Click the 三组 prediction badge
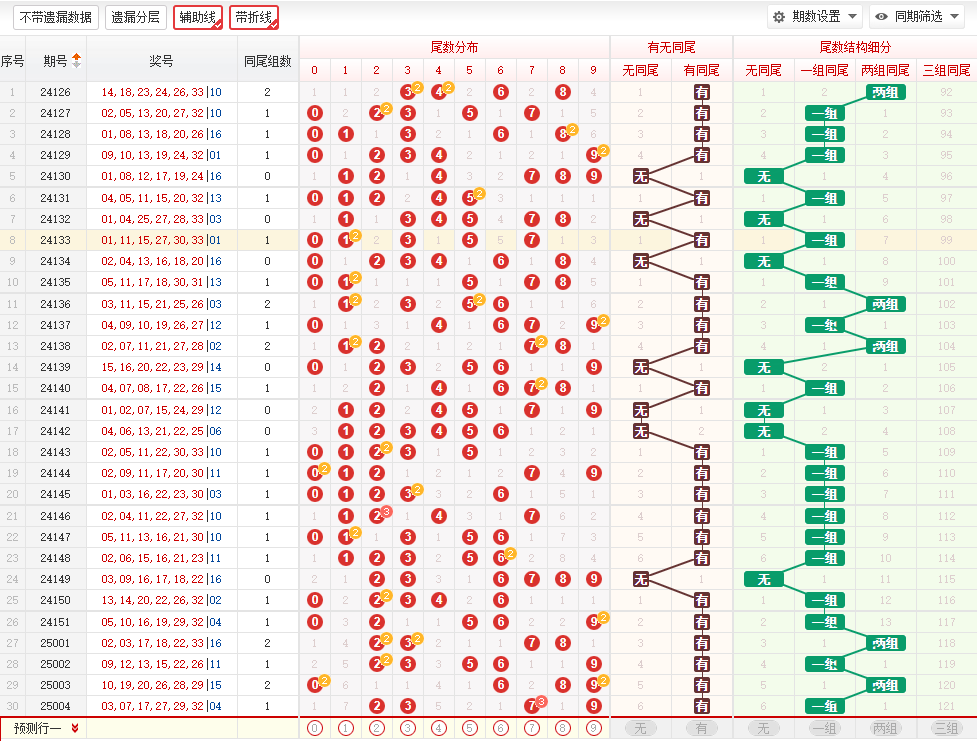The image size is (977, 741). [x=946, y=728]
